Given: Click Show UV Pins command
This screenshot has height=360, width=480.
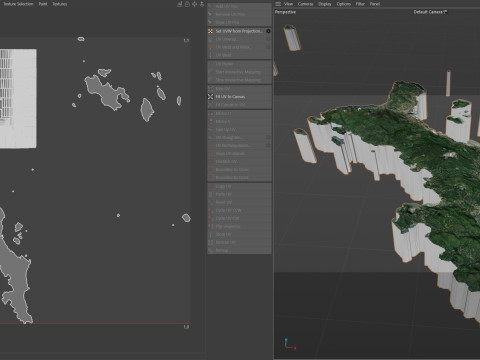Looking at the screenshot, I should 239,22.
